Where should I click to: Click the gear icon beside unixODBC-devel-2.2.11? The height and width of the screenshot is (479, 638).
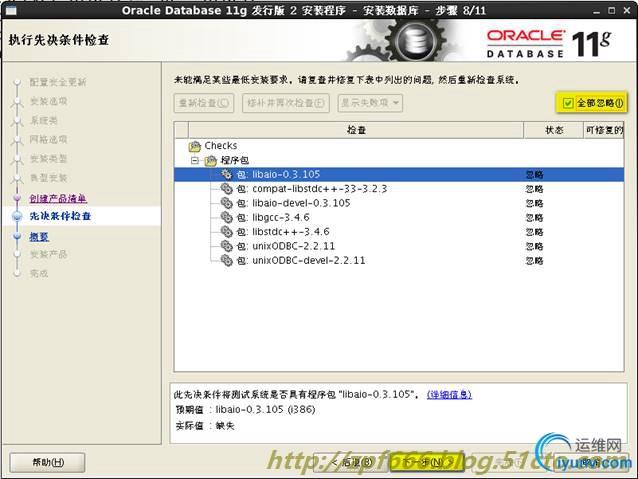pos(226,260)
